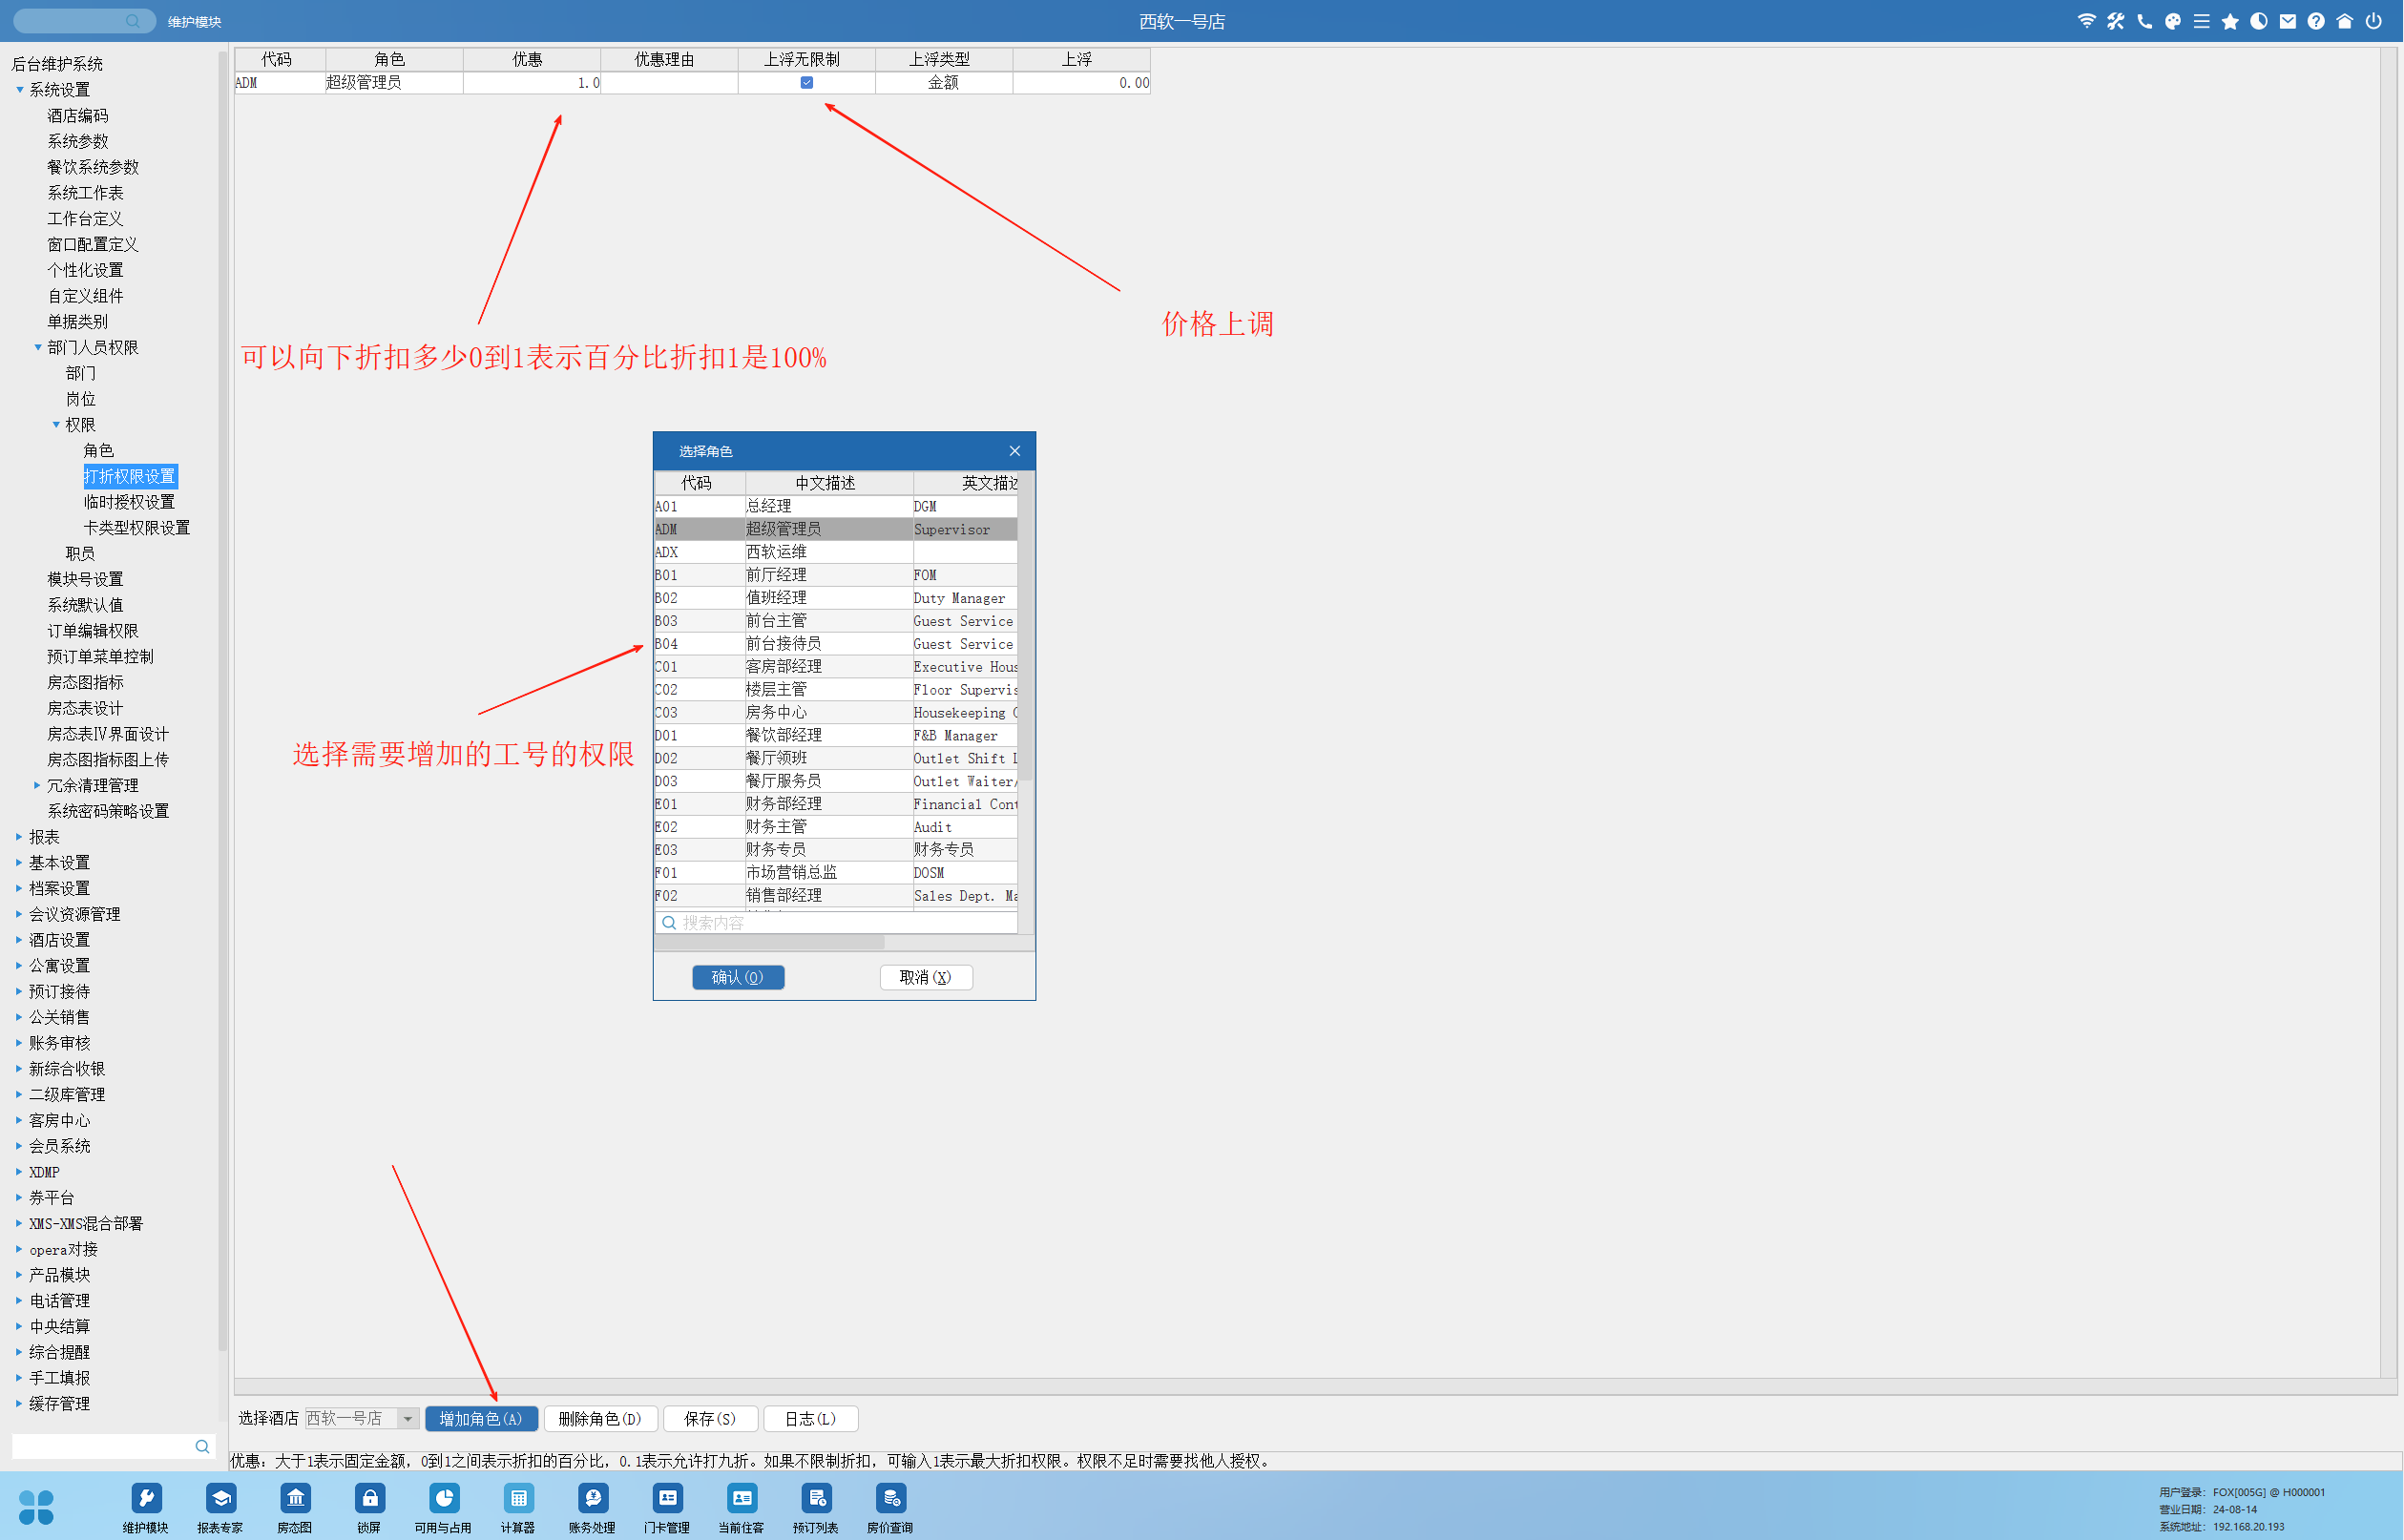Open 门卡管理 card icon

[x=667, y=1498]
